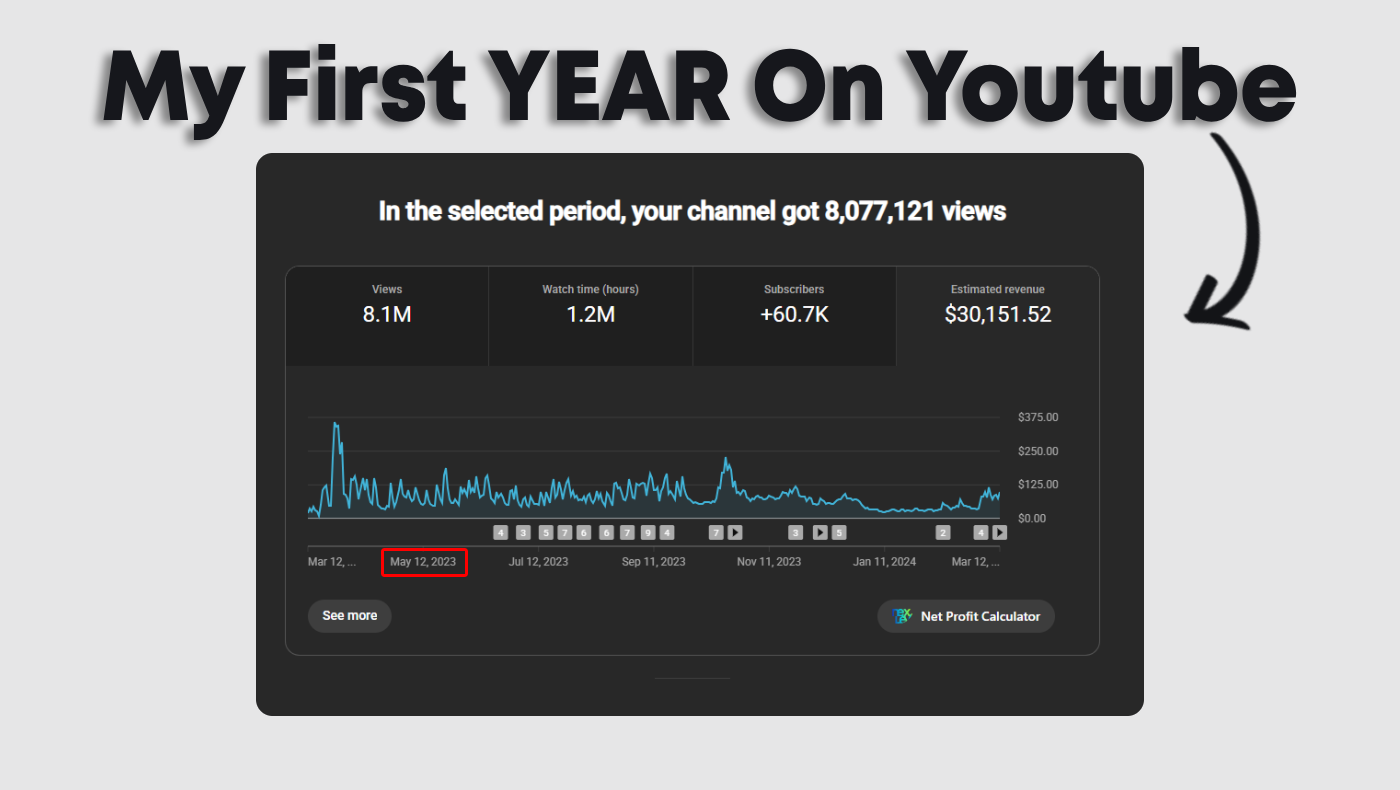The width and height of the screenshot is (1400, 790).
Task: Click the 'May 12, 2023' axis date
Action: click(x=423, y=562)
